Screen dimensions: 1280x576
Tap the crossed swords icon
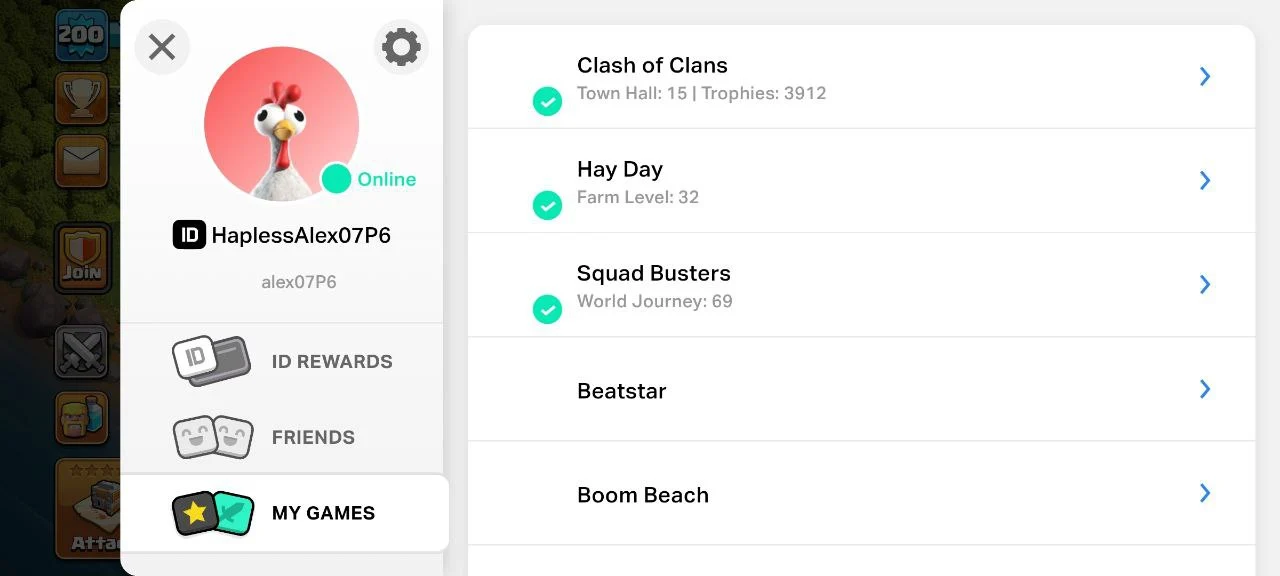click(x=81, y=351)
